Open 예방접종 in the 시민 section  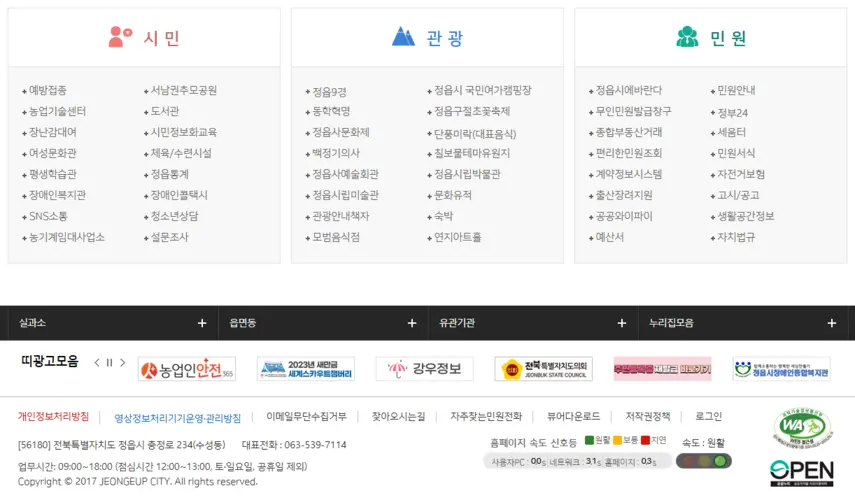click(x=47, y=91)
